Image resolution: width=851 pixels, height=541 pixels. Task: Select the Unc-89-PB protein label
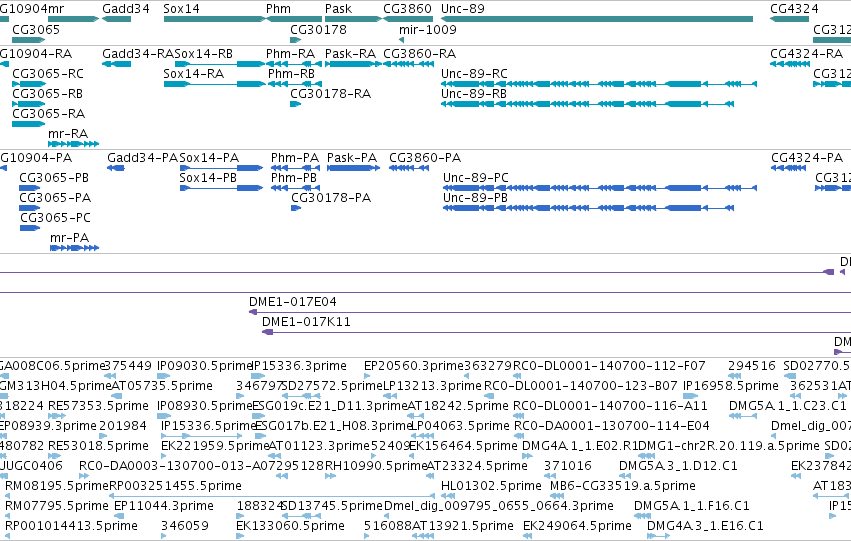[475, 198]
